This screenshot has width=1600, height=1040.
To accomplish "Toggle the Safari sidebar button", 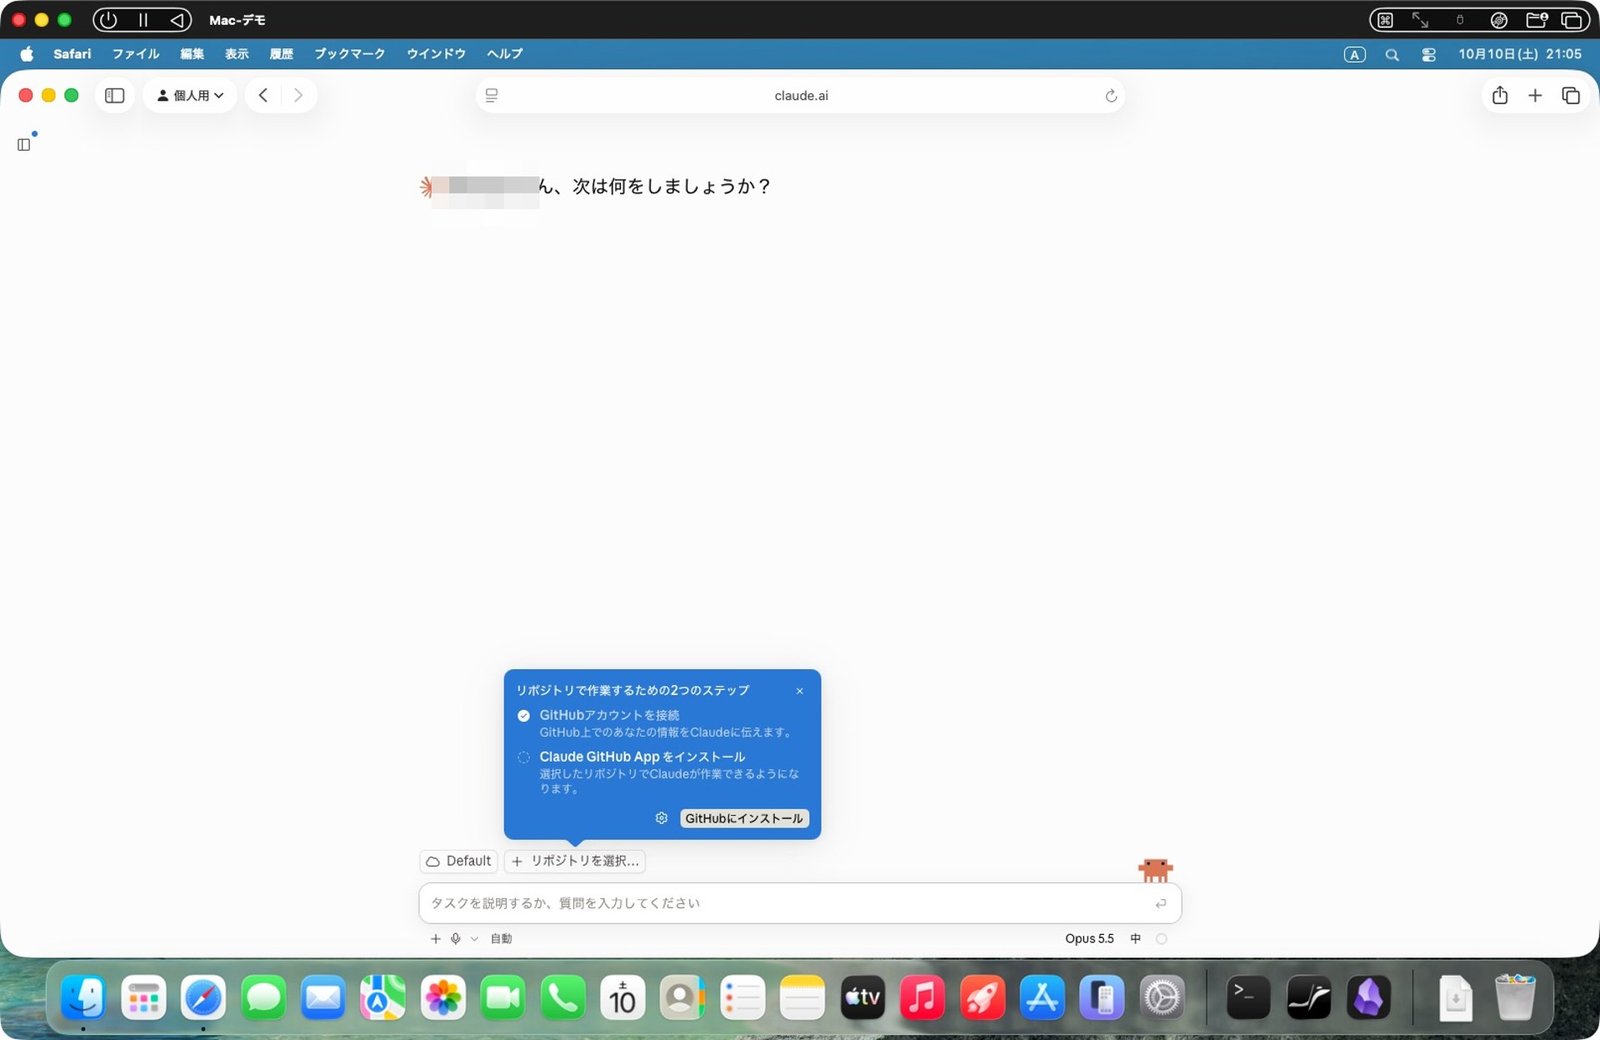I will 115,95.
